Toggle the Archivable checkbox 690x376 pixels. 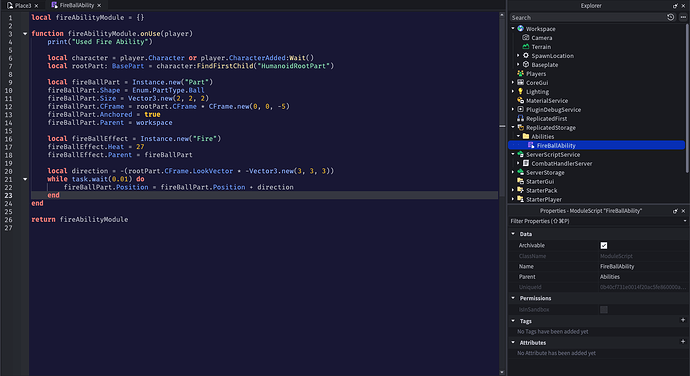604,245
